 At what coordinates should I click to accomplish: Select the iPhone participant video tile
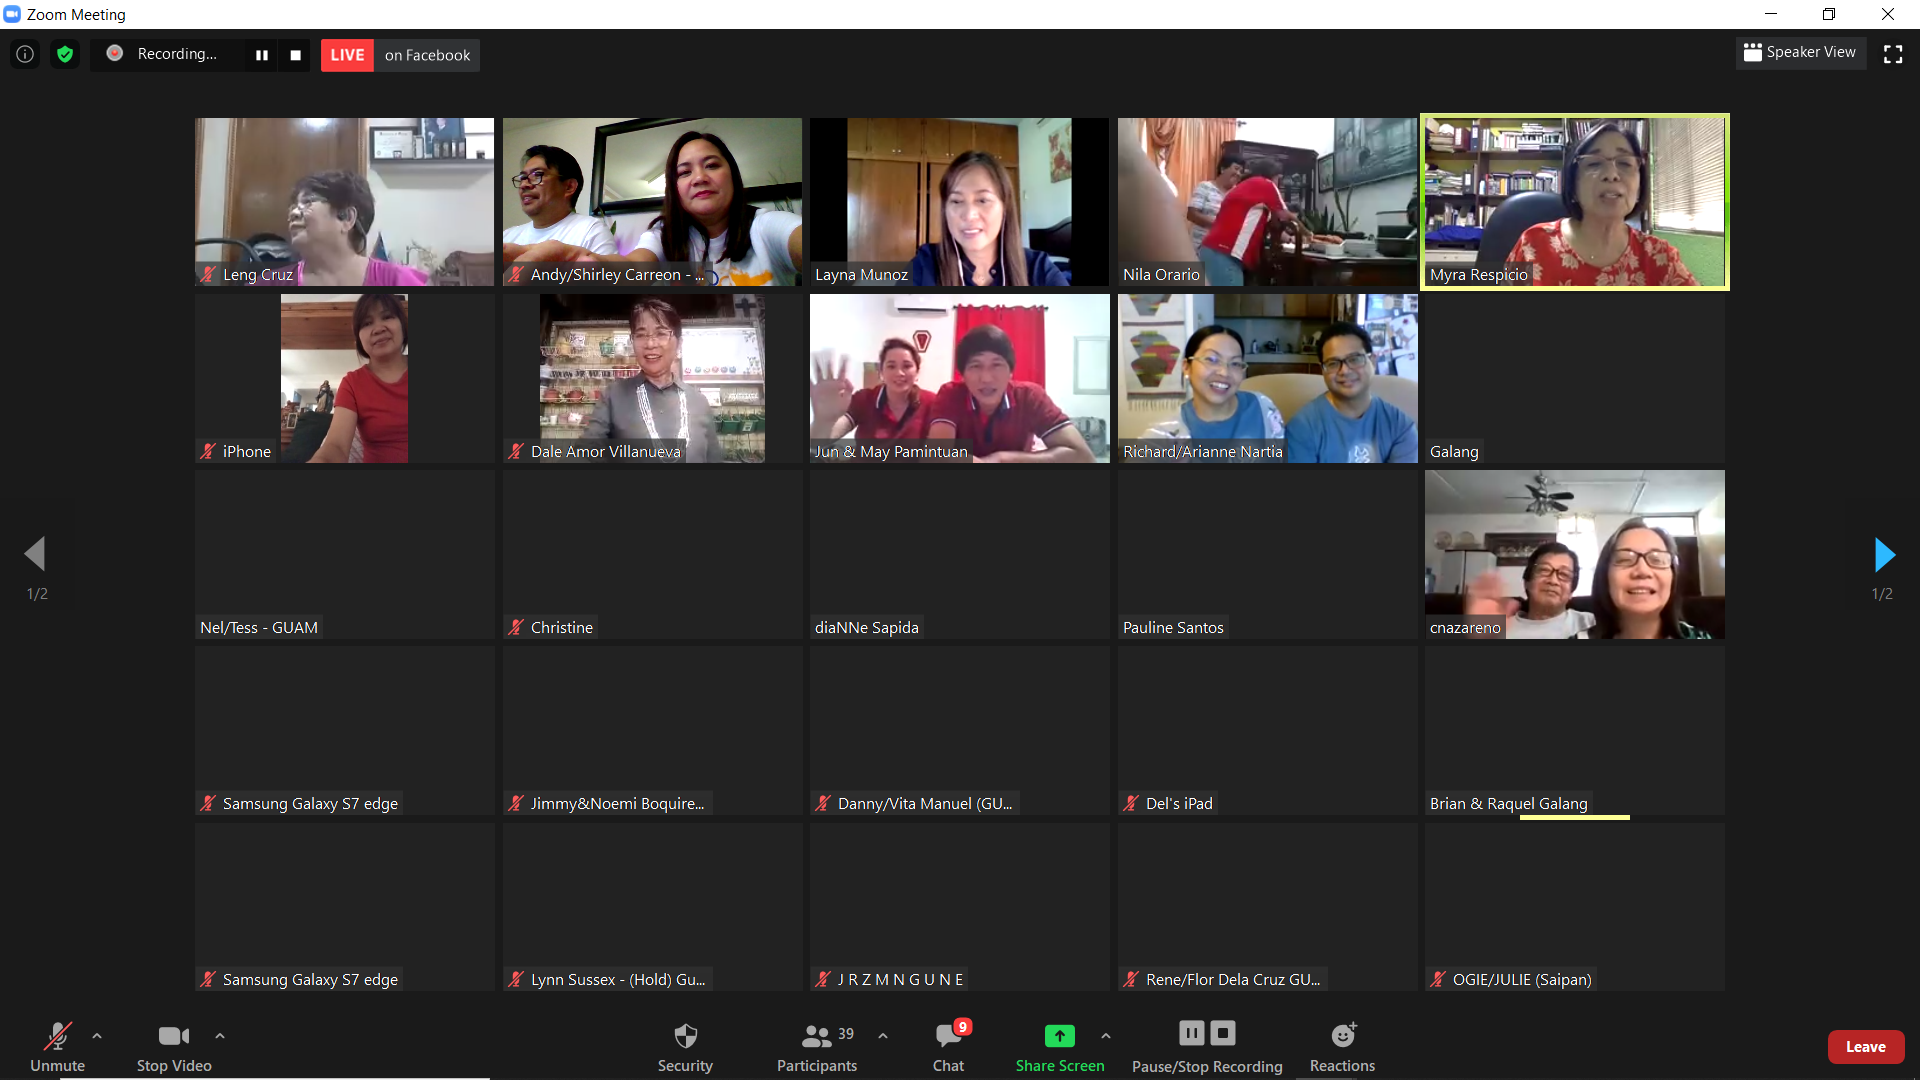pyautogui.click(x=344, y=378)
